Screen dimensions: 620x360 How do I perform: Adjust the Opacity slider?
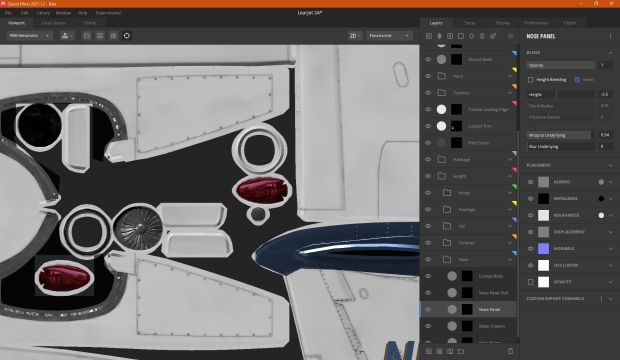coord(561,65)
